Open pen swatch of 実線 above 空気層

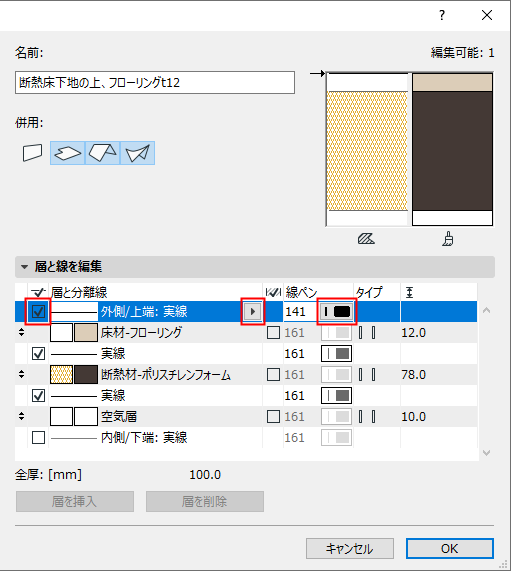pyautogui.click(x=337, y=395)
